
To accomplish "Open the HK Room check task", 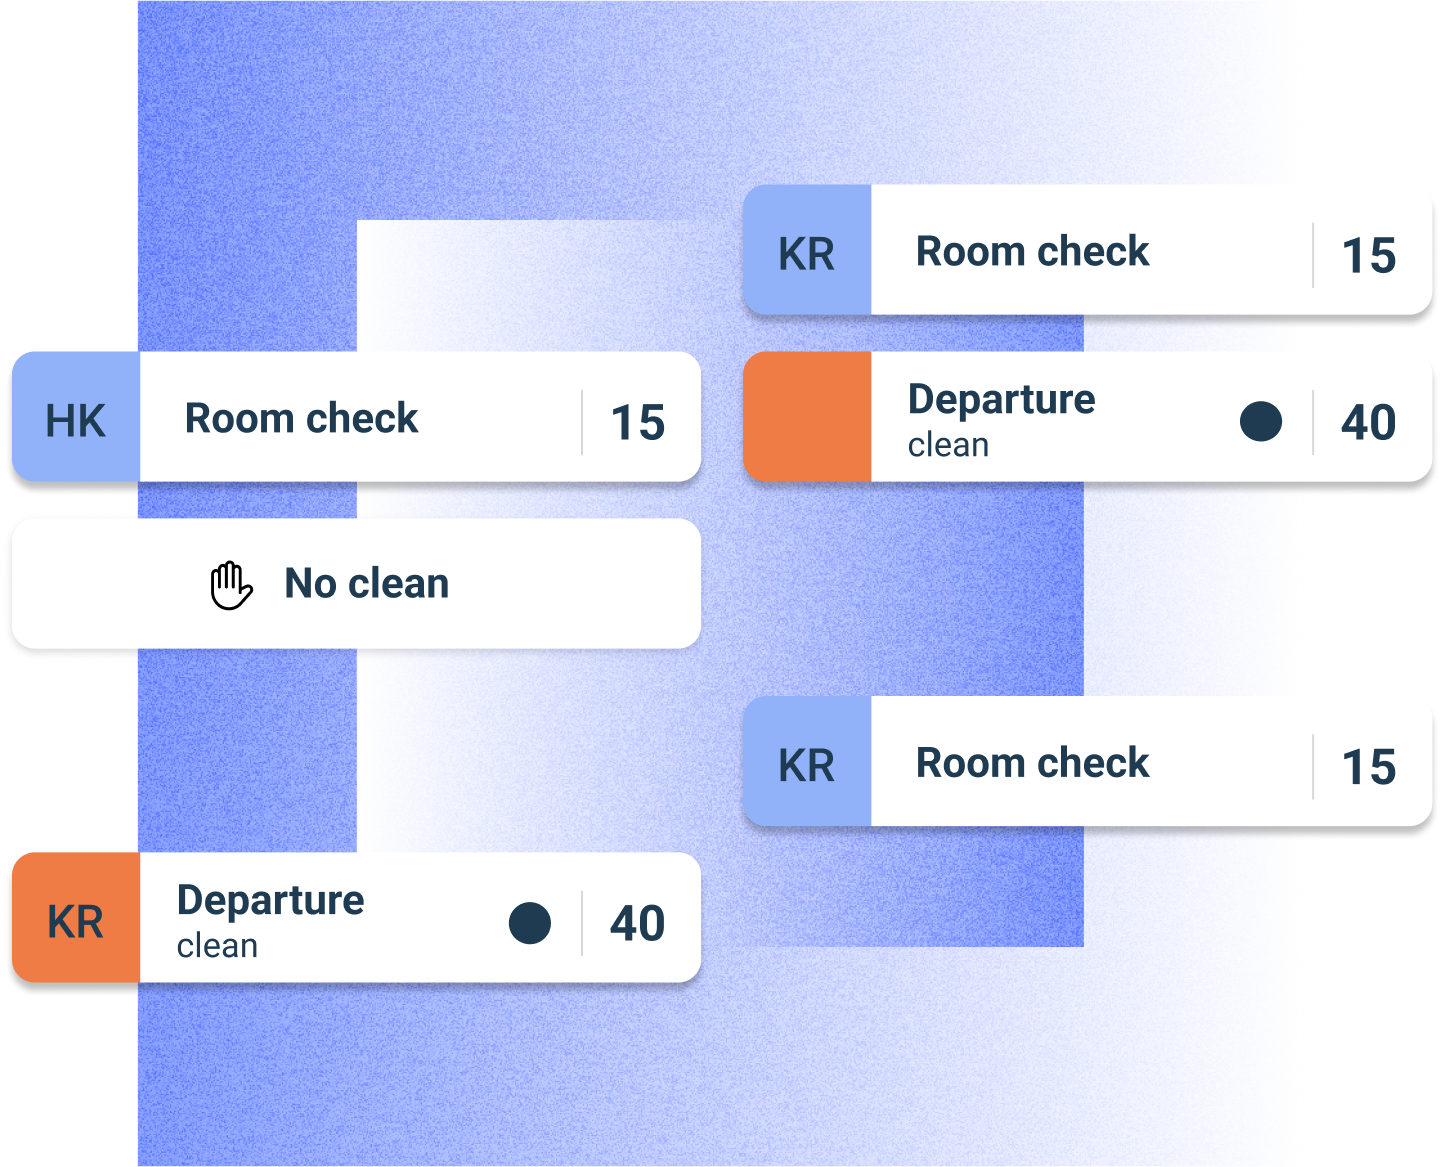I will pos(301,418).
